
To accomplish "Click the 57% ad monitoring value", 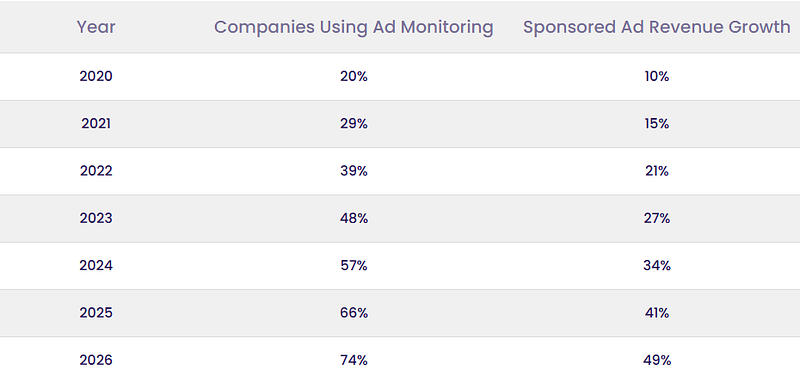I will [354, 266].
